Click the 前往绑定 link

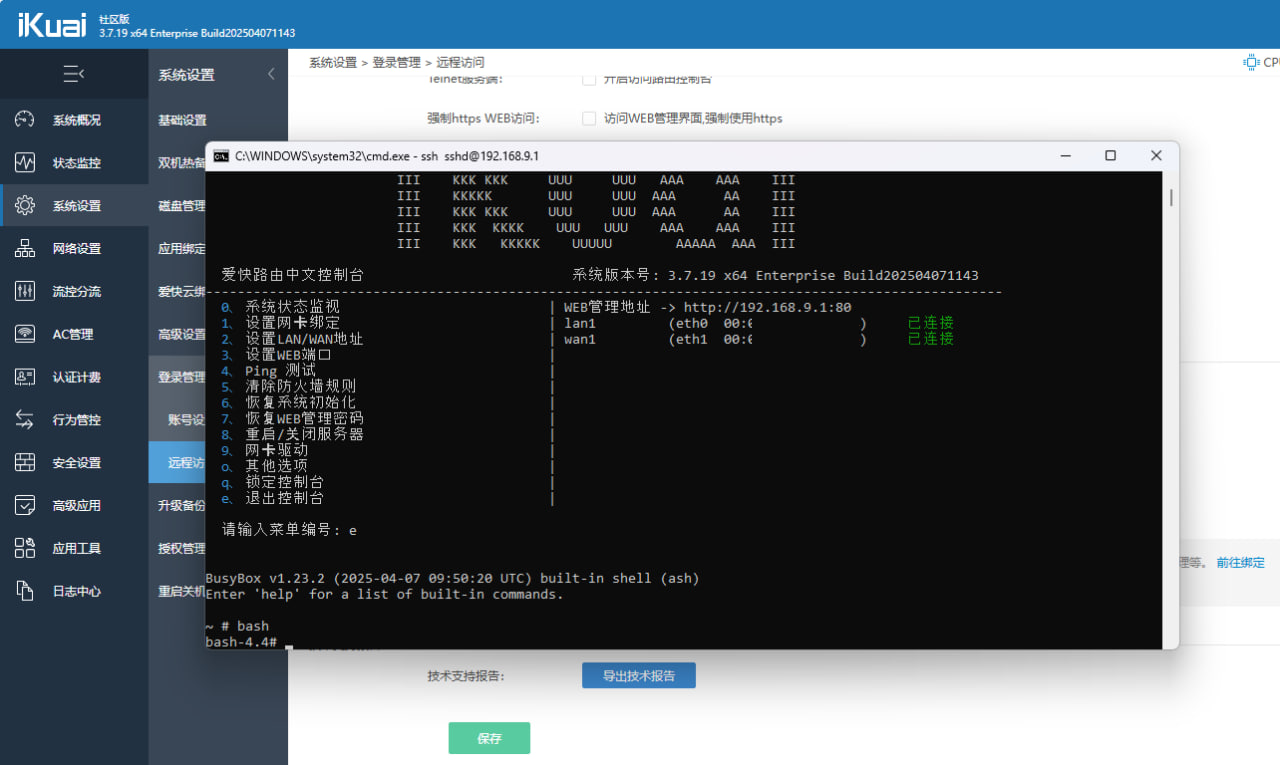[x=1240, y=563]
